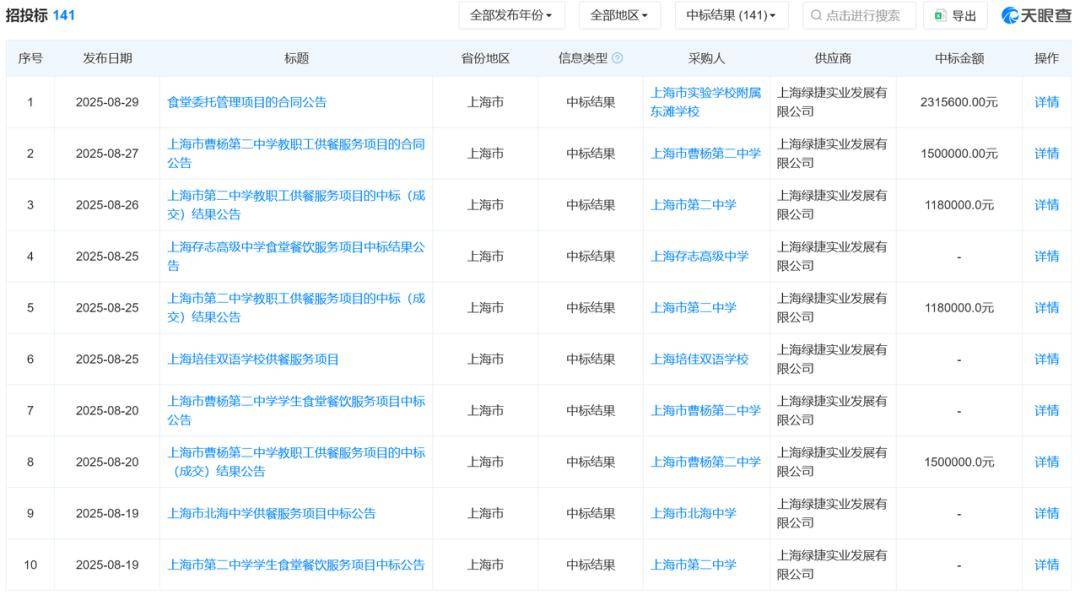Click the 中标金额 column header
This screenshot has height=600, width=1080.
(x=958, y=58)
